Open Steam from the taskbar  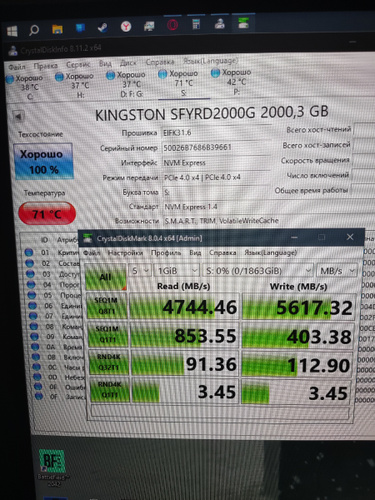[x=103, y=27]
